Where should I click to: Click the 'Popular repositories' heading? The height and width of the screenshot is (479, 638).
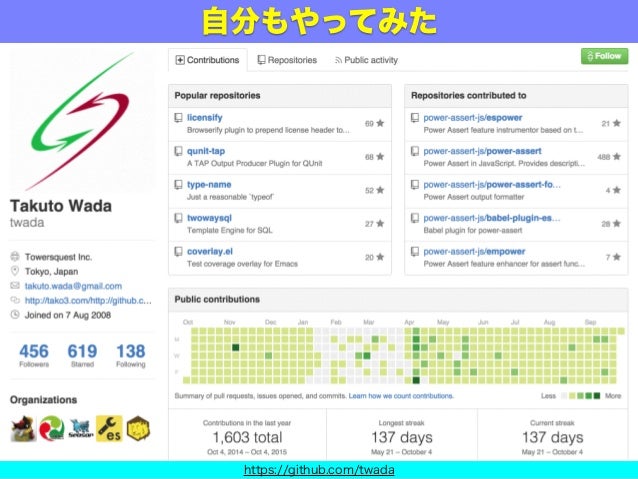point(217,95)
